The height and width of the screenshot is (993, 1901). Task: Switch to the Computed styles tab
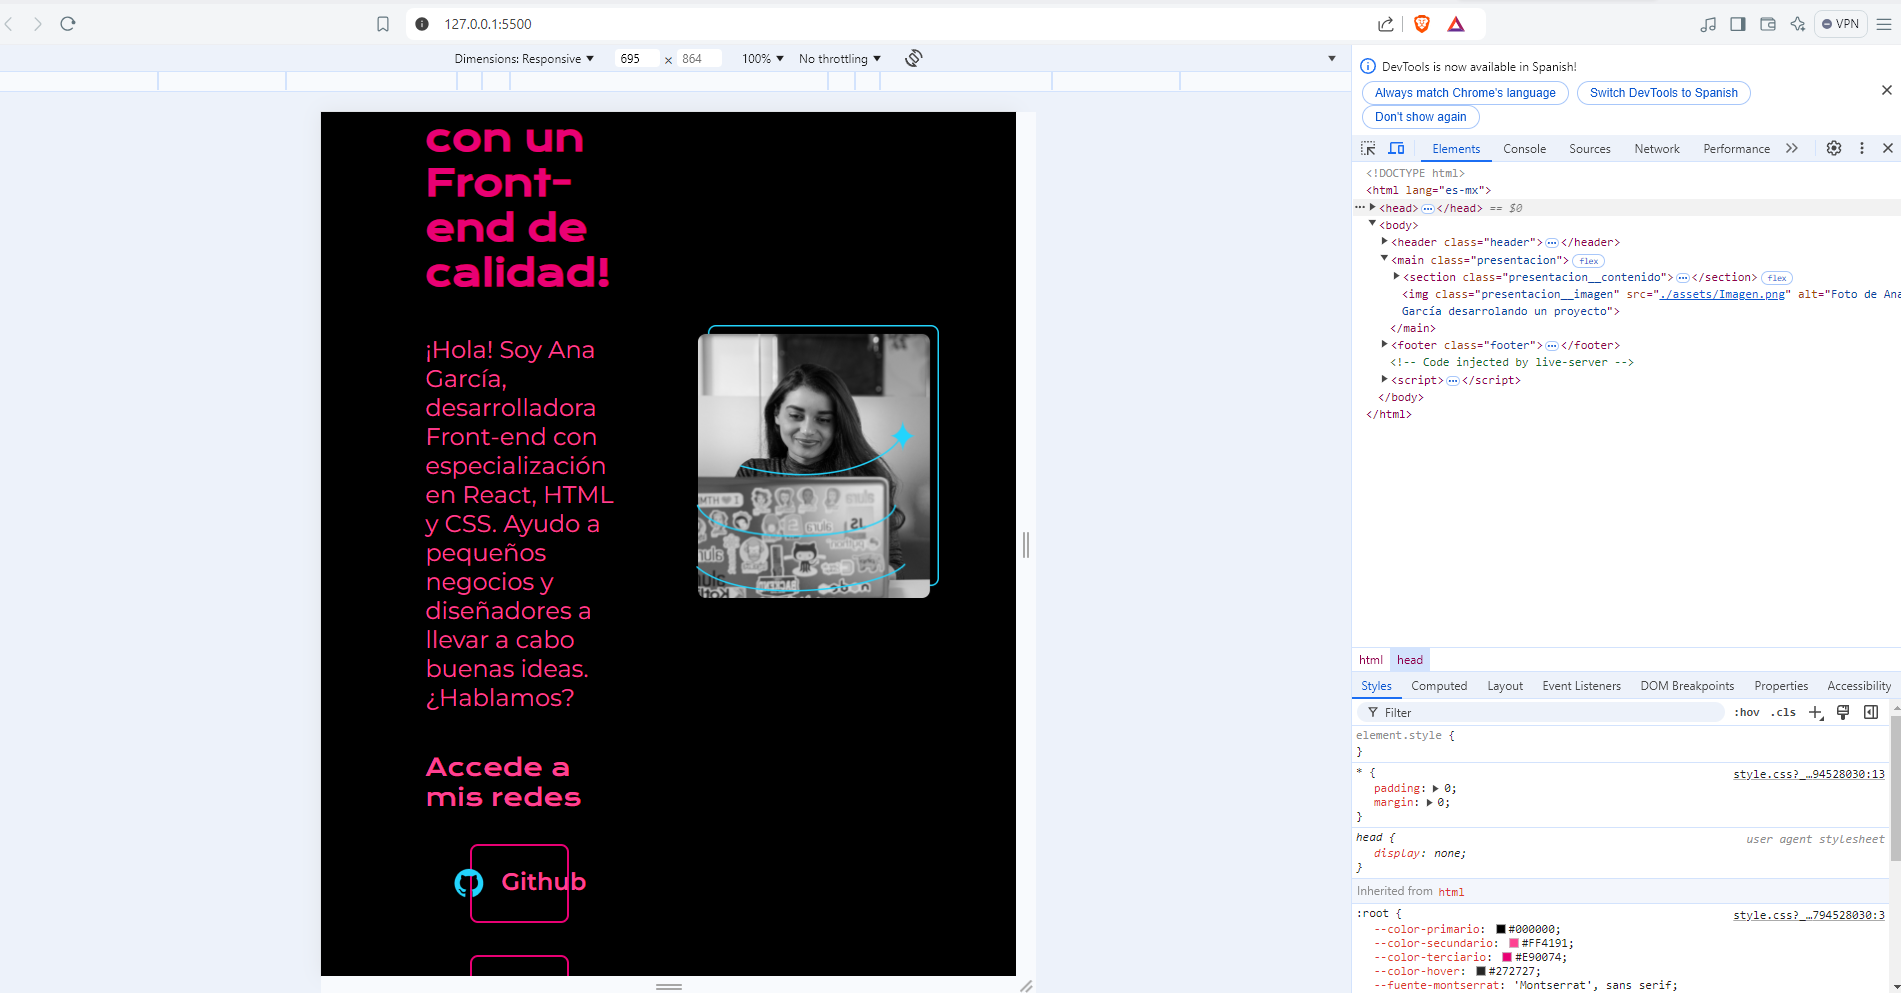[1439, 686]
